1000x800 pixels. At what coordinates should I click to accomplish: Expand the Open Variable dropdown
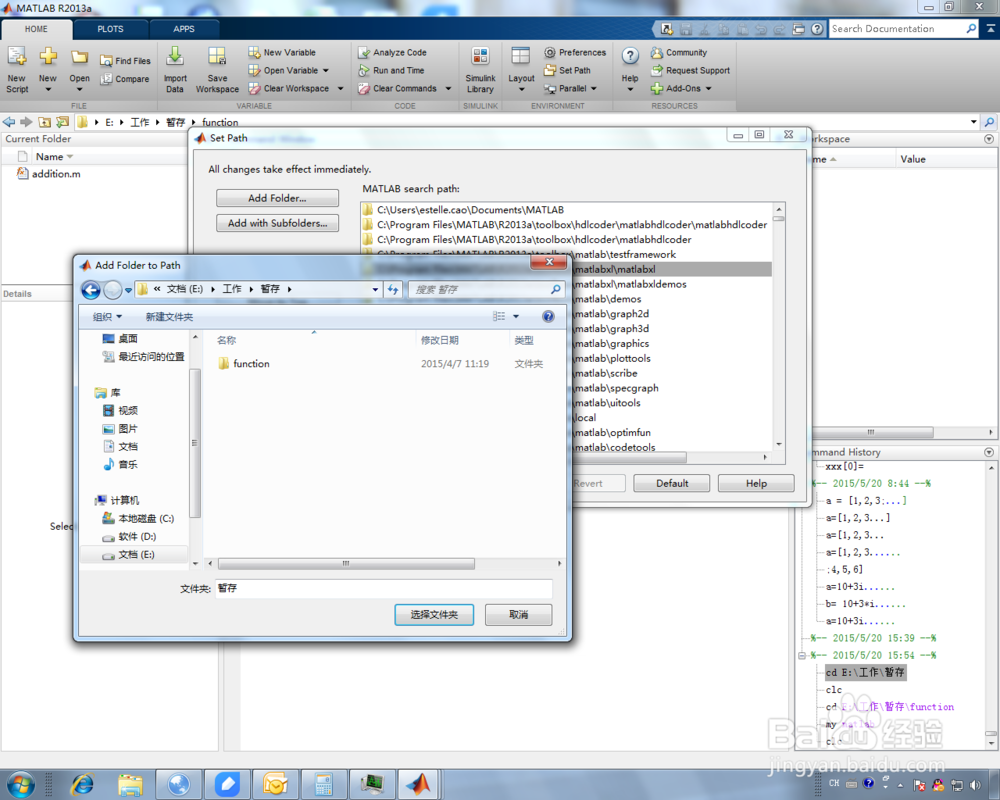[325, 71]
